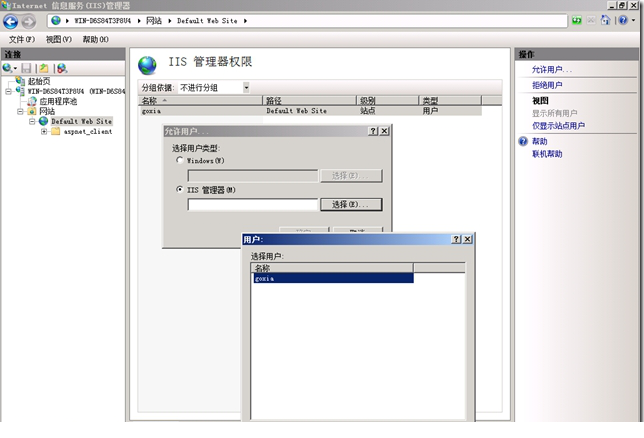Click the home icon in address bar
The image size is (644, 438).
[x=605, y=20]
